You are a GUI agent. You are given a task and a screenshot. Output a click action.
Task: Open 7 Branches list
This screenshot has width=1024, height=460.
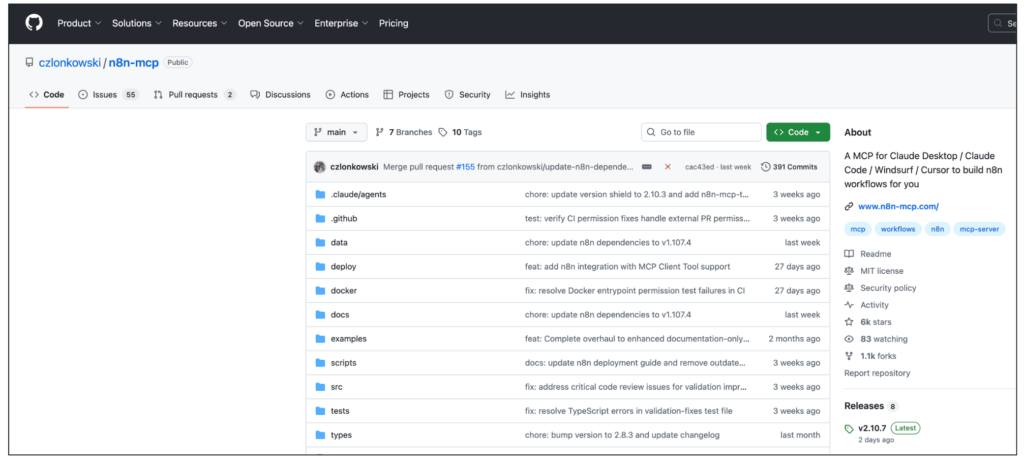coord(404,132)
